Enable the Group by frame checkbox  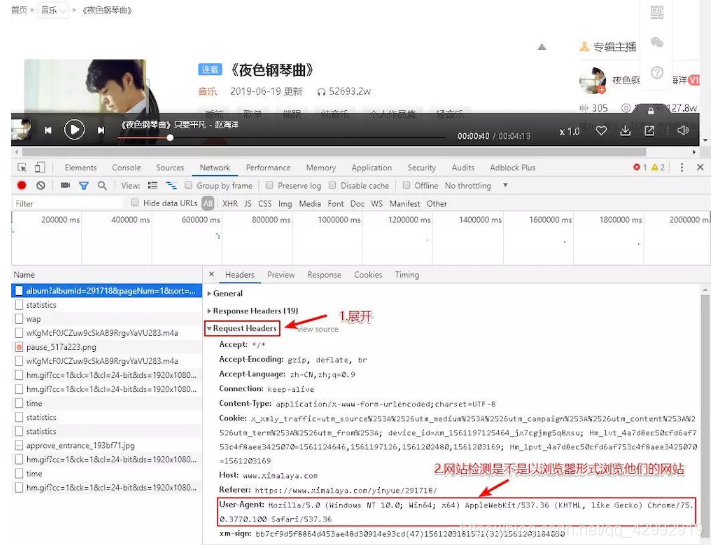pos(188,185)
